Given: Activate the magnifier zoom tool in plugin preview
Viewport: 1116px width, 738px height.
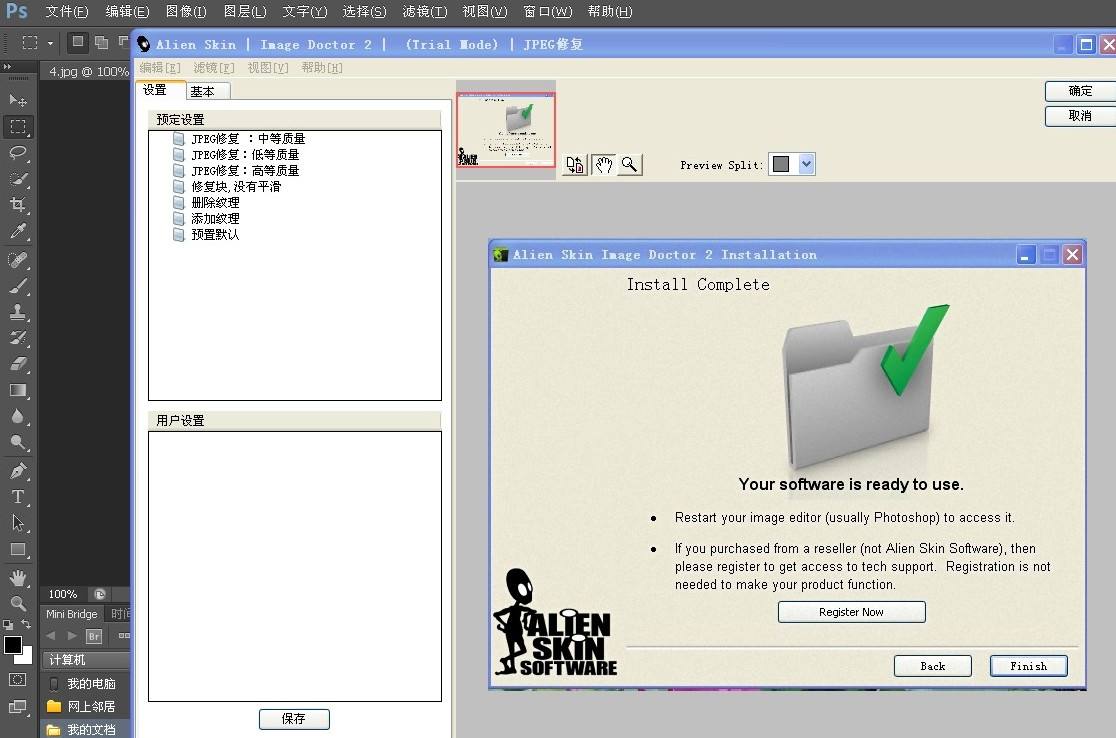Looking at the screenshot, I should click(629, 165).
